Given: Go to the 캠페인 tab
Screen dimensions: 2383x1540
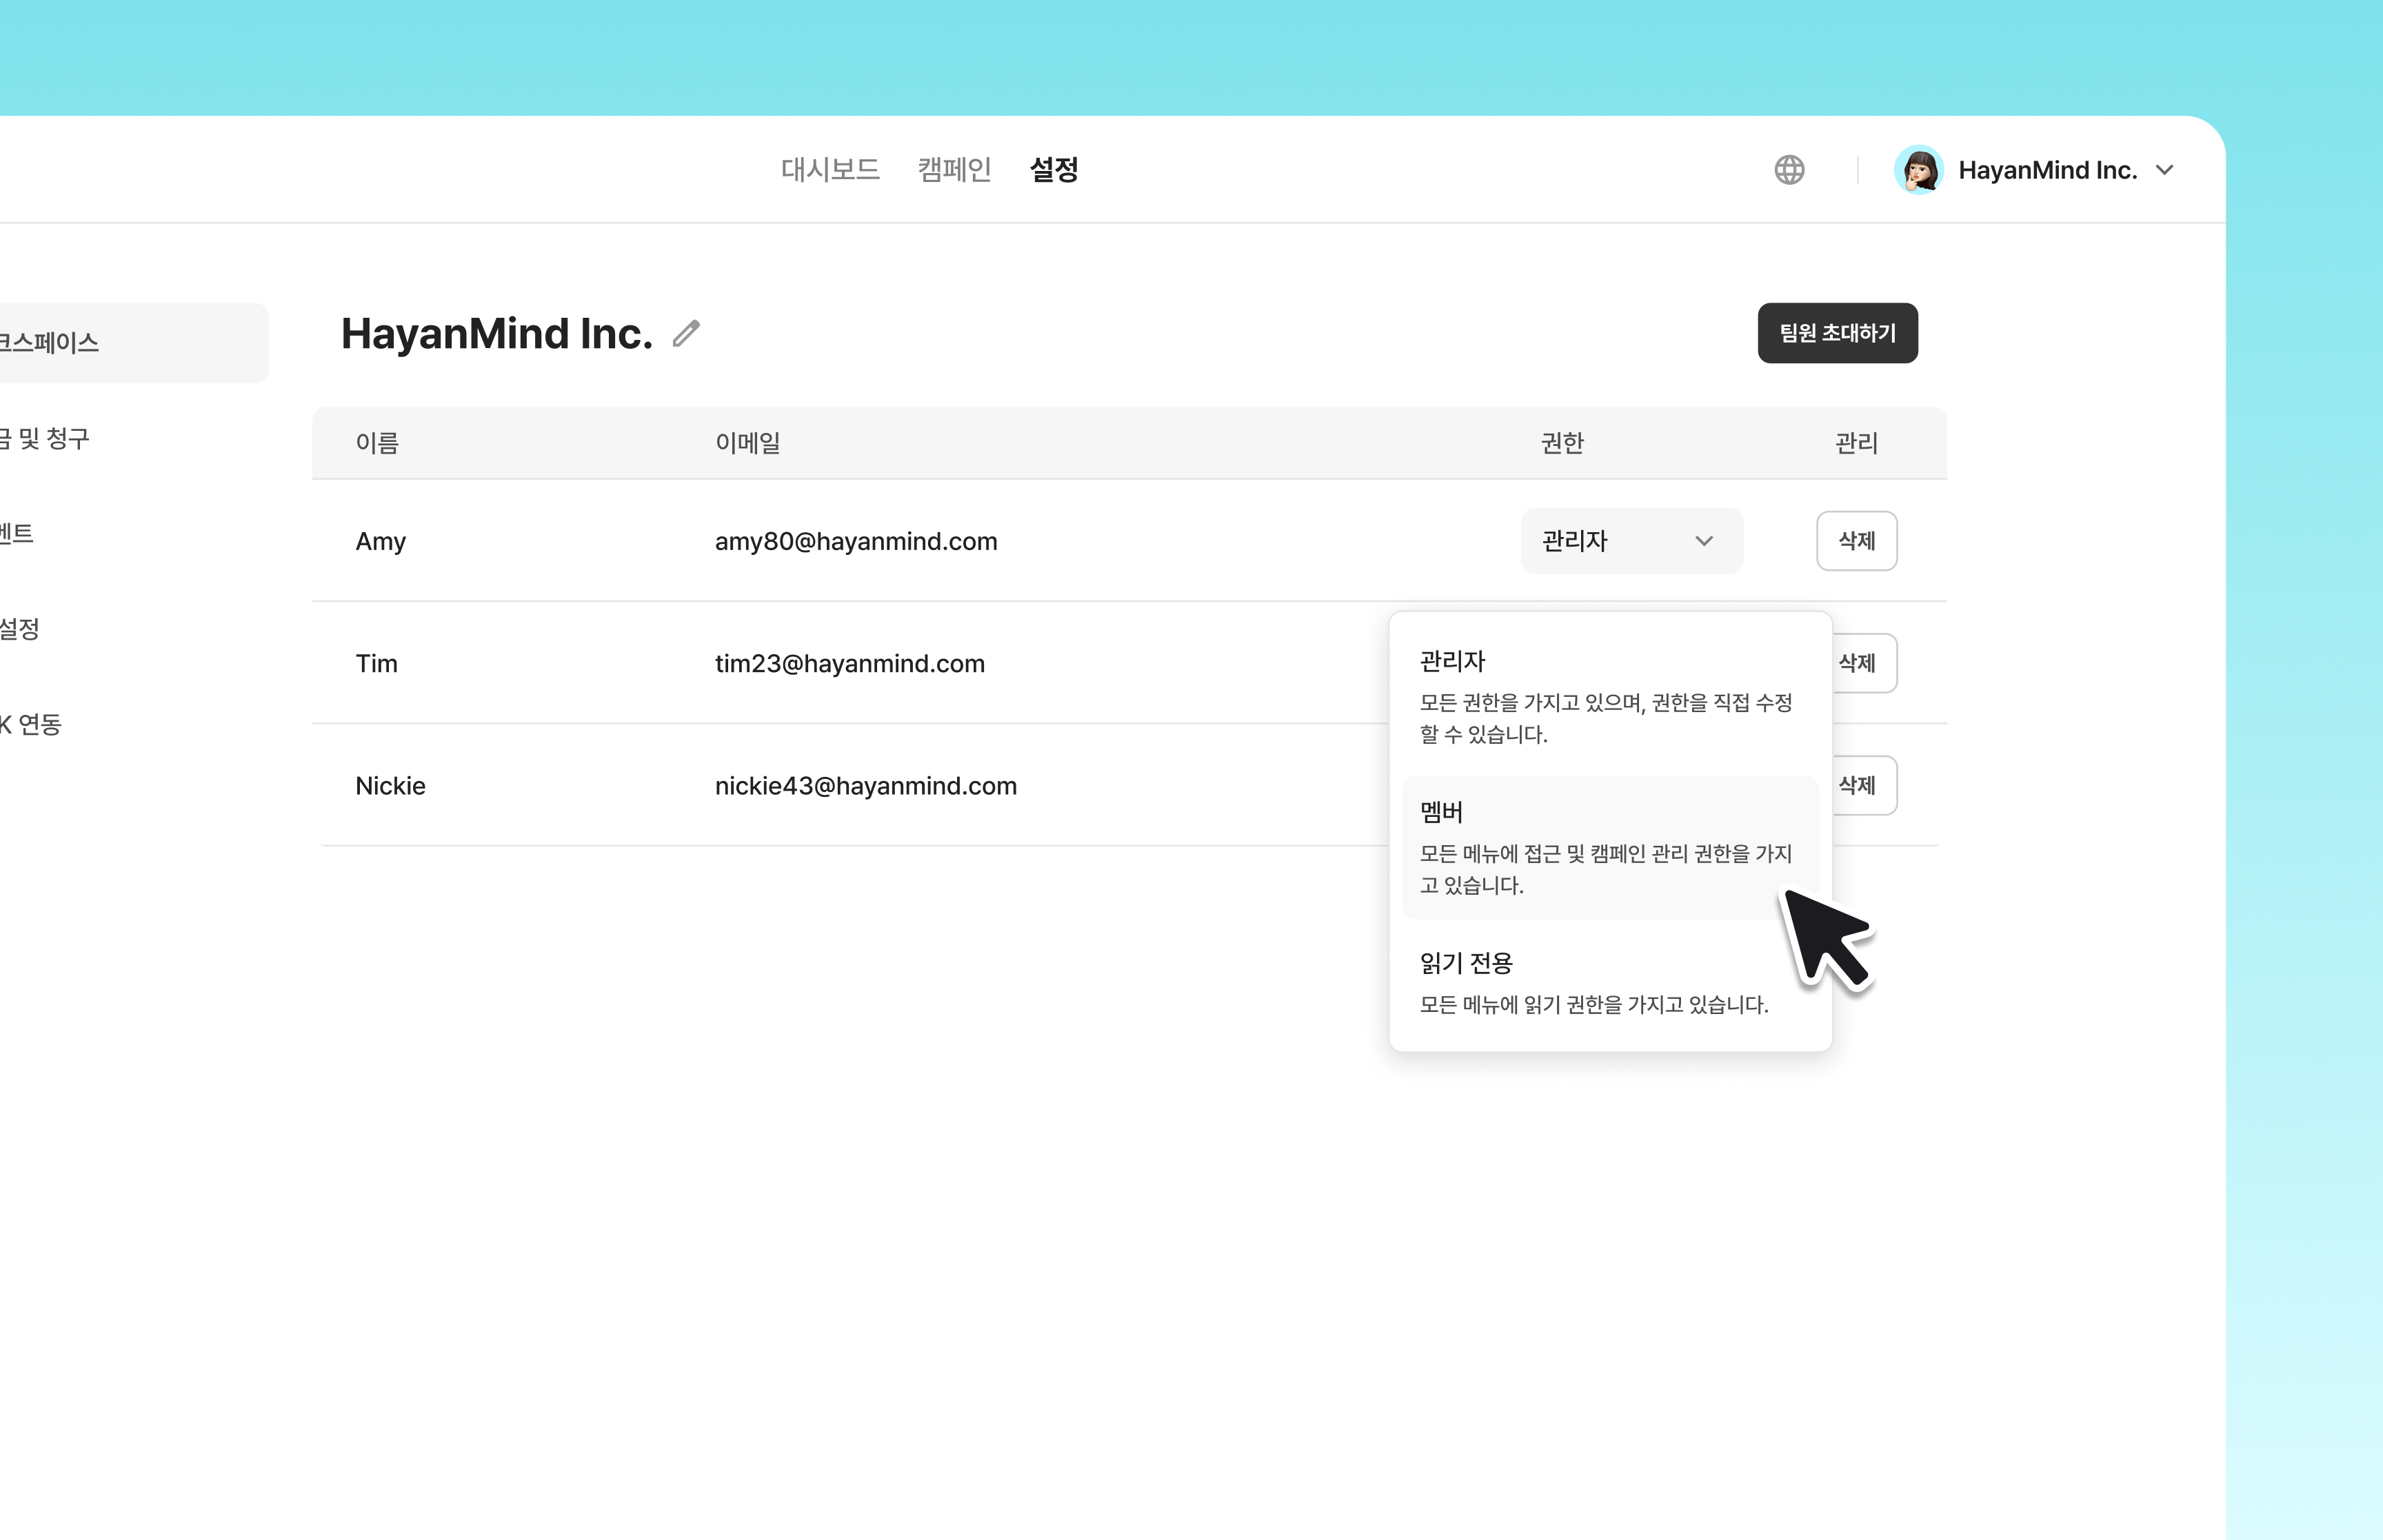Looking at the screenshot, I should coord(954,170).
